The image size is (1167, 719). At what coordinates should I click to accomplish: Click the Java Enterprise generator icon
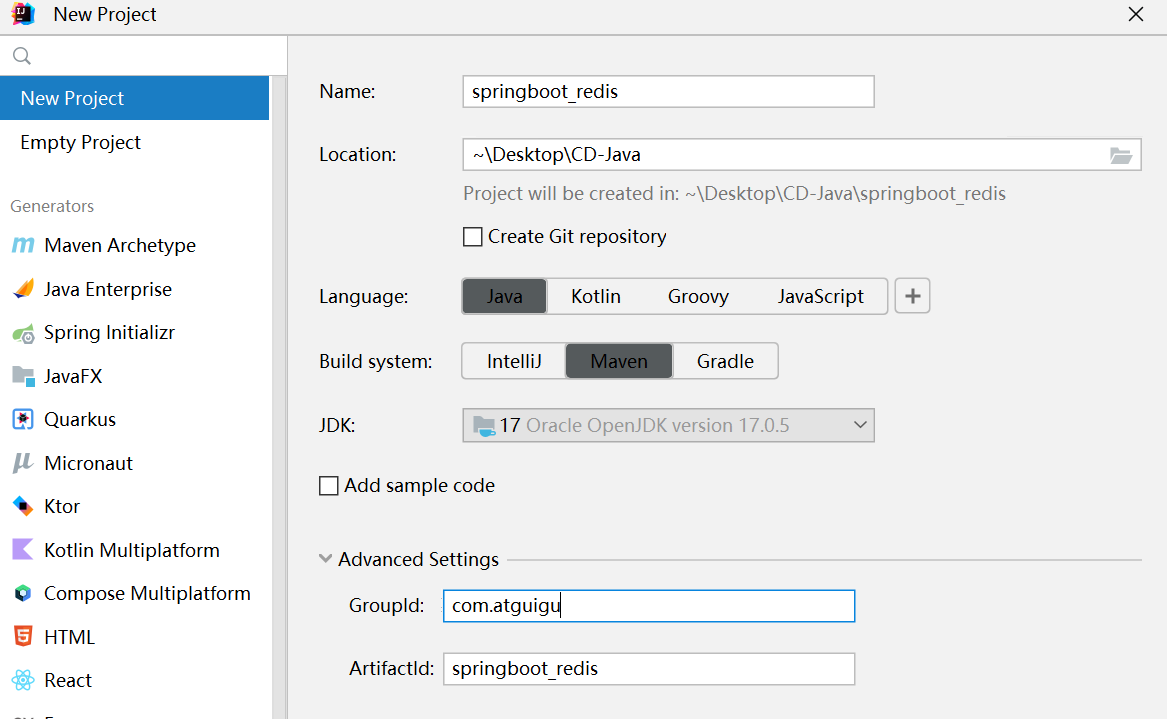23,289
